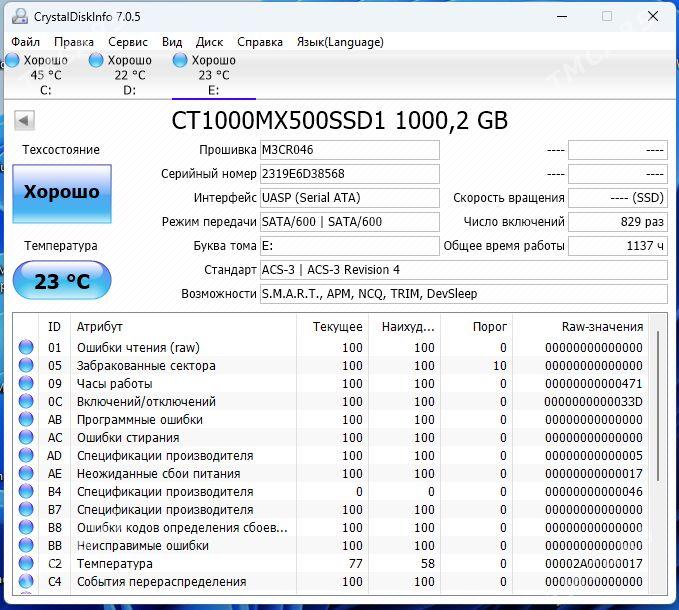The width and height of the screenshot is (679, 610).
Task: Click the previous disk arrow button
Action: tap(24, 121)
